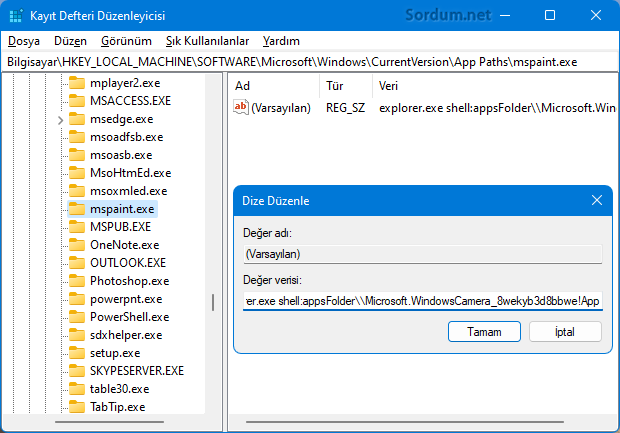Click the mplayer2.exe folder icon
Viewport: 620px width, 433px height.
coord(77,83)
